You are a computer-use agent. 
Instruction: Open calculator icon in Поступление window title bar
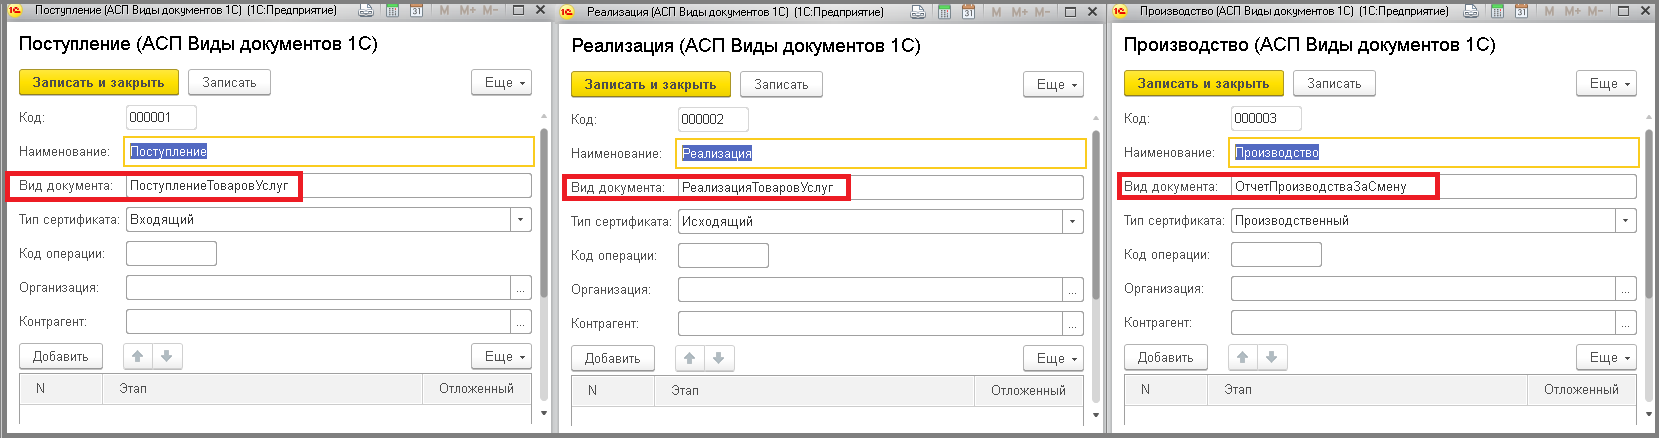(x=392, y=11)
